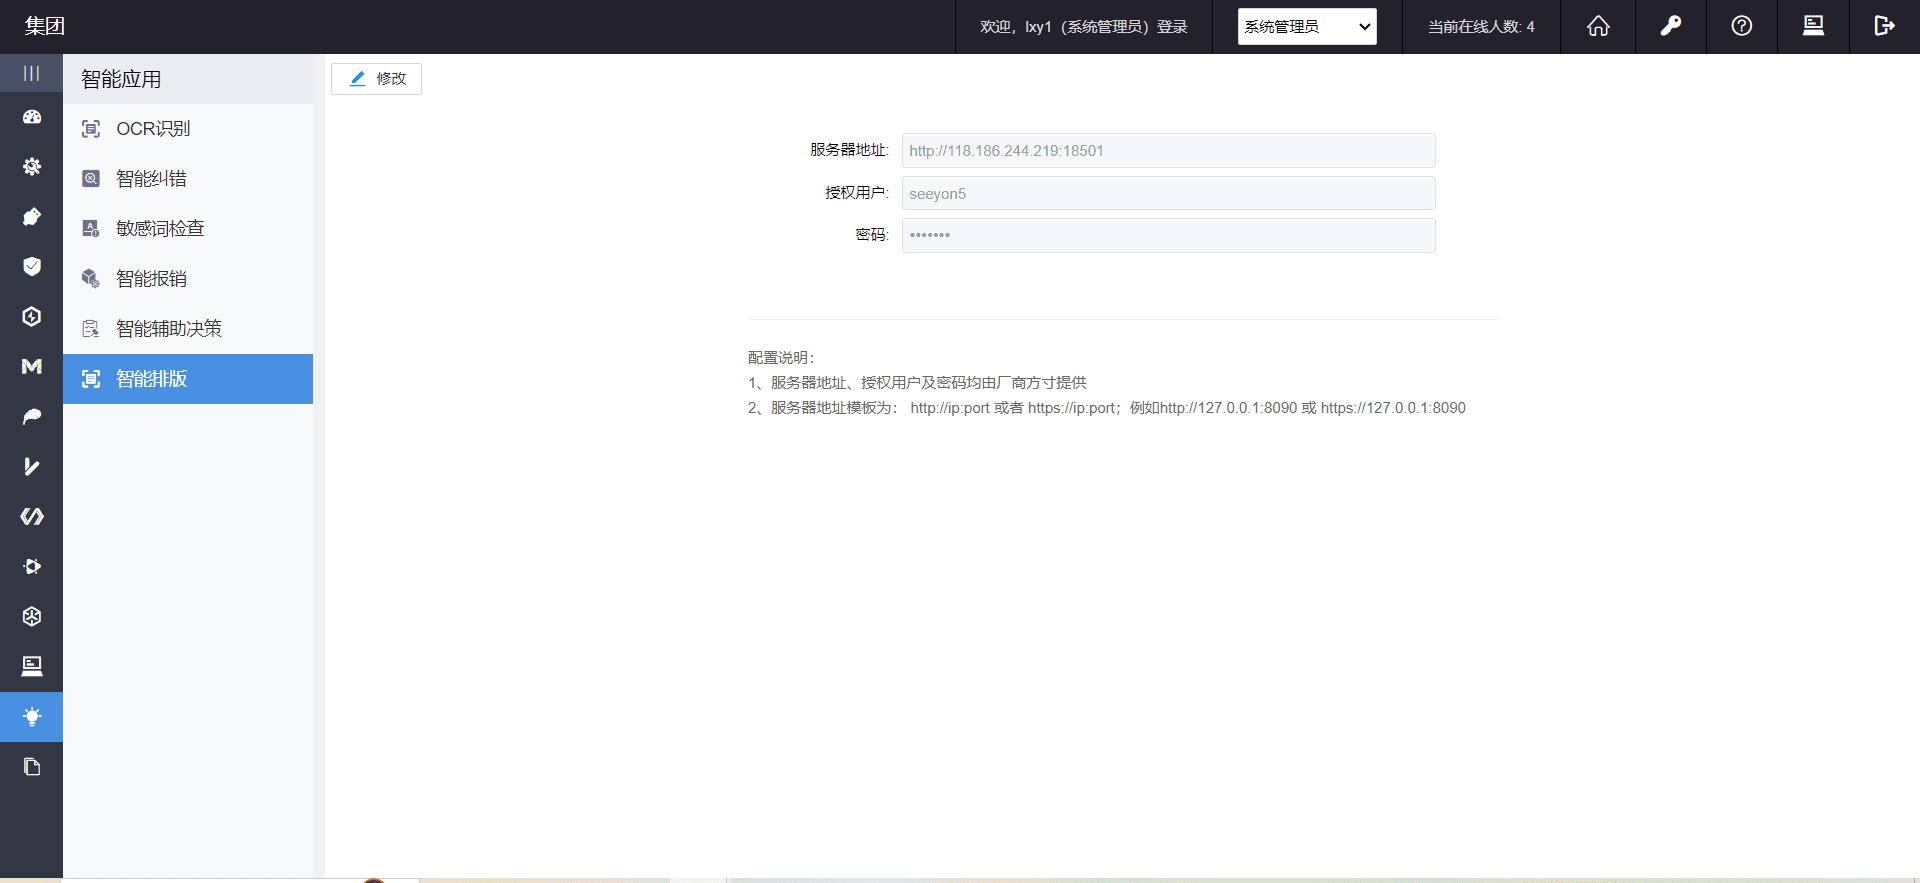
Task: Click the 服务器地址 field label
Action: coord(849,150)
